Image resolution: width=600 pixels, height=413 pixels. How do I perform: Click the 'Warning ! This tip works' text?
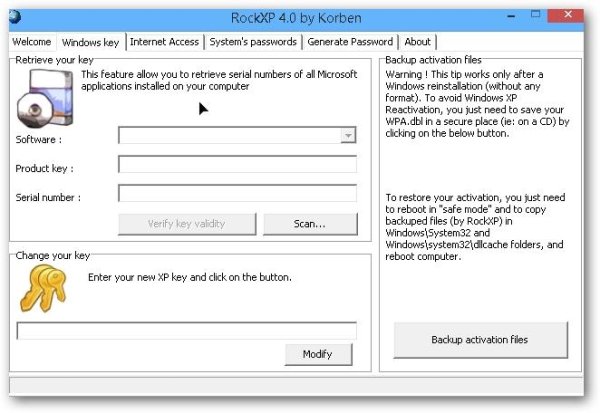coord(478,104)
